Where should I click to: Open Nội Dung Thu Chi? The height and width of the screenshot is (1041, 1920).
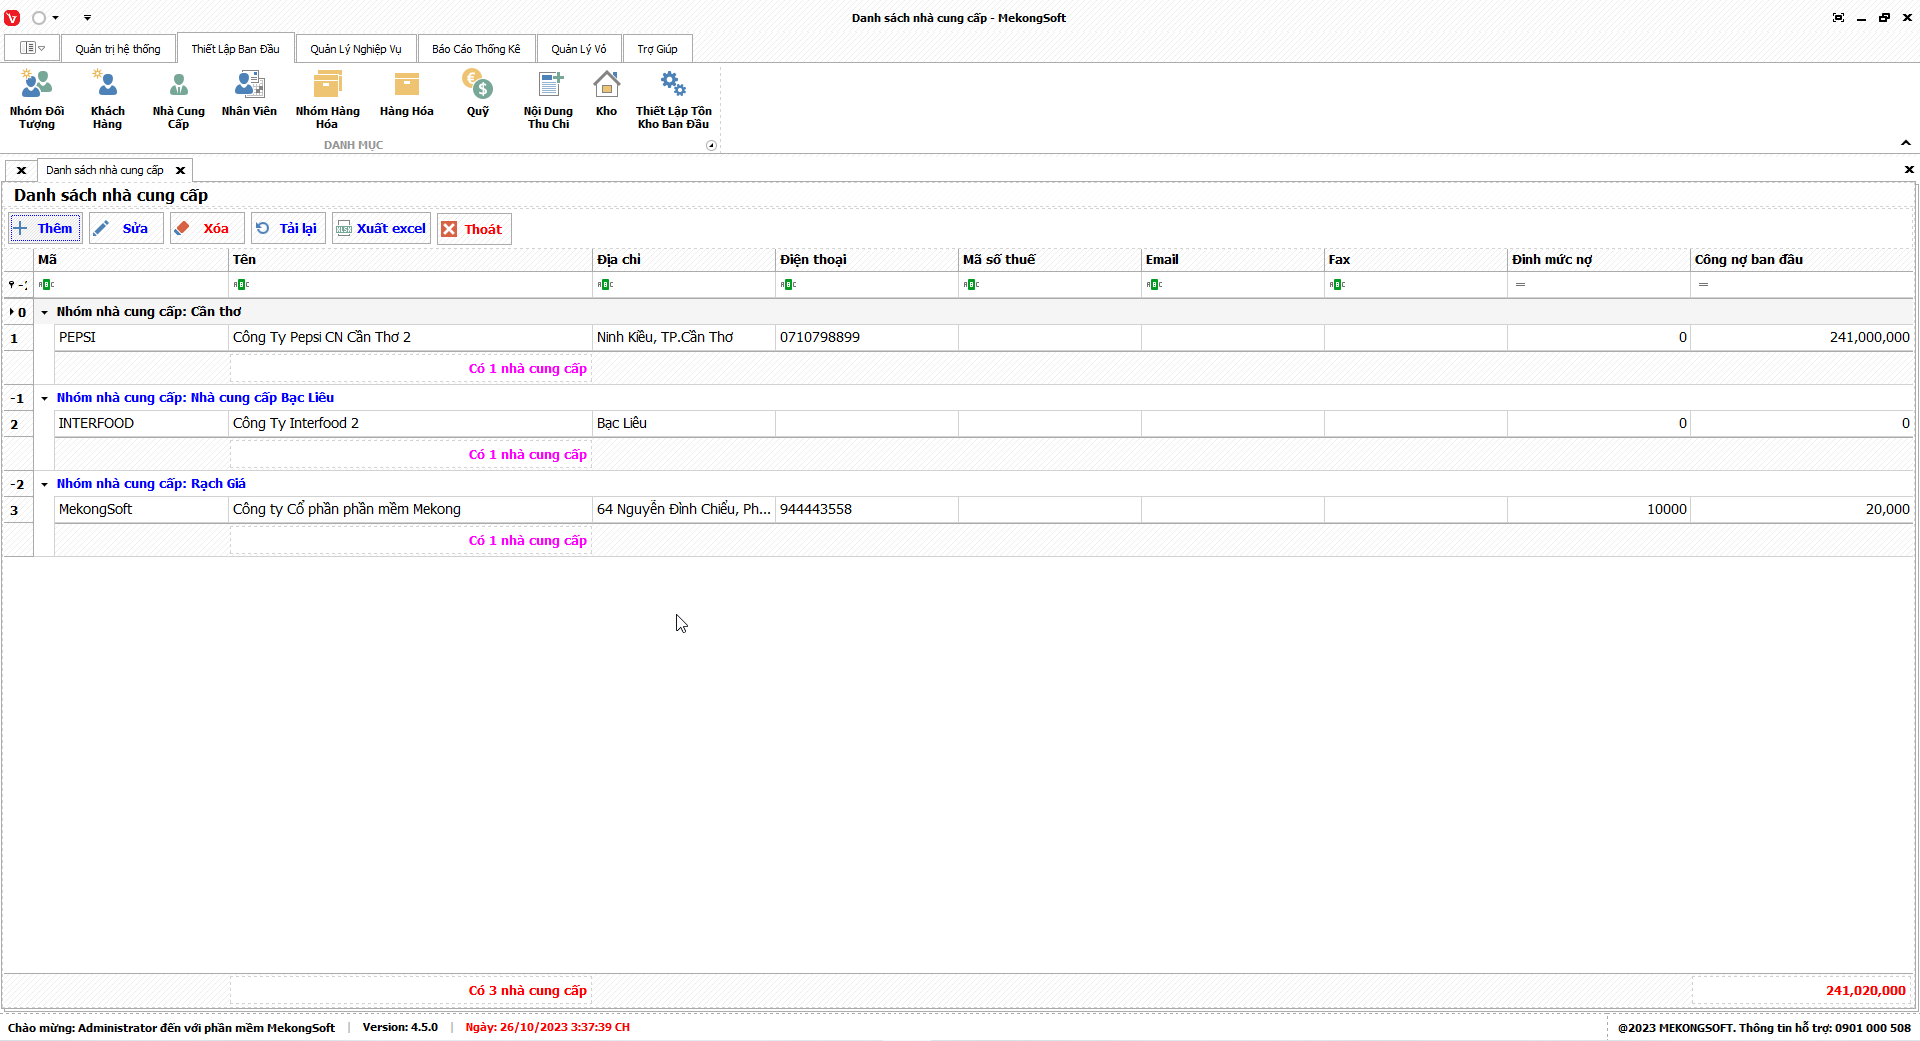pyautogui.click(x=548, y=99)
